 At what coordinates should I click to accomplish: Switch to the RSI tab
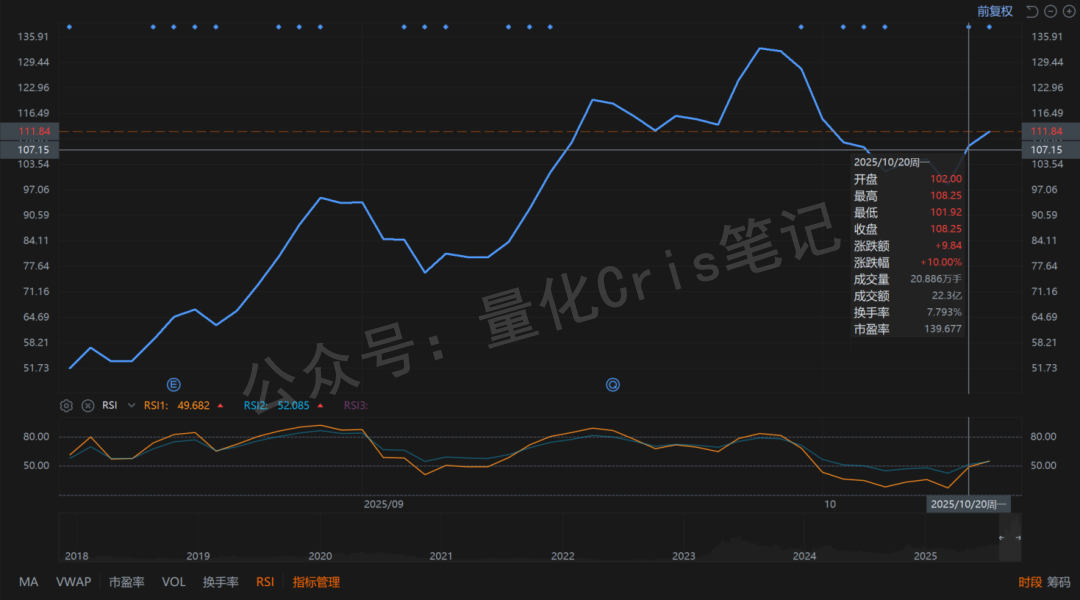click(x=264, y=581)
